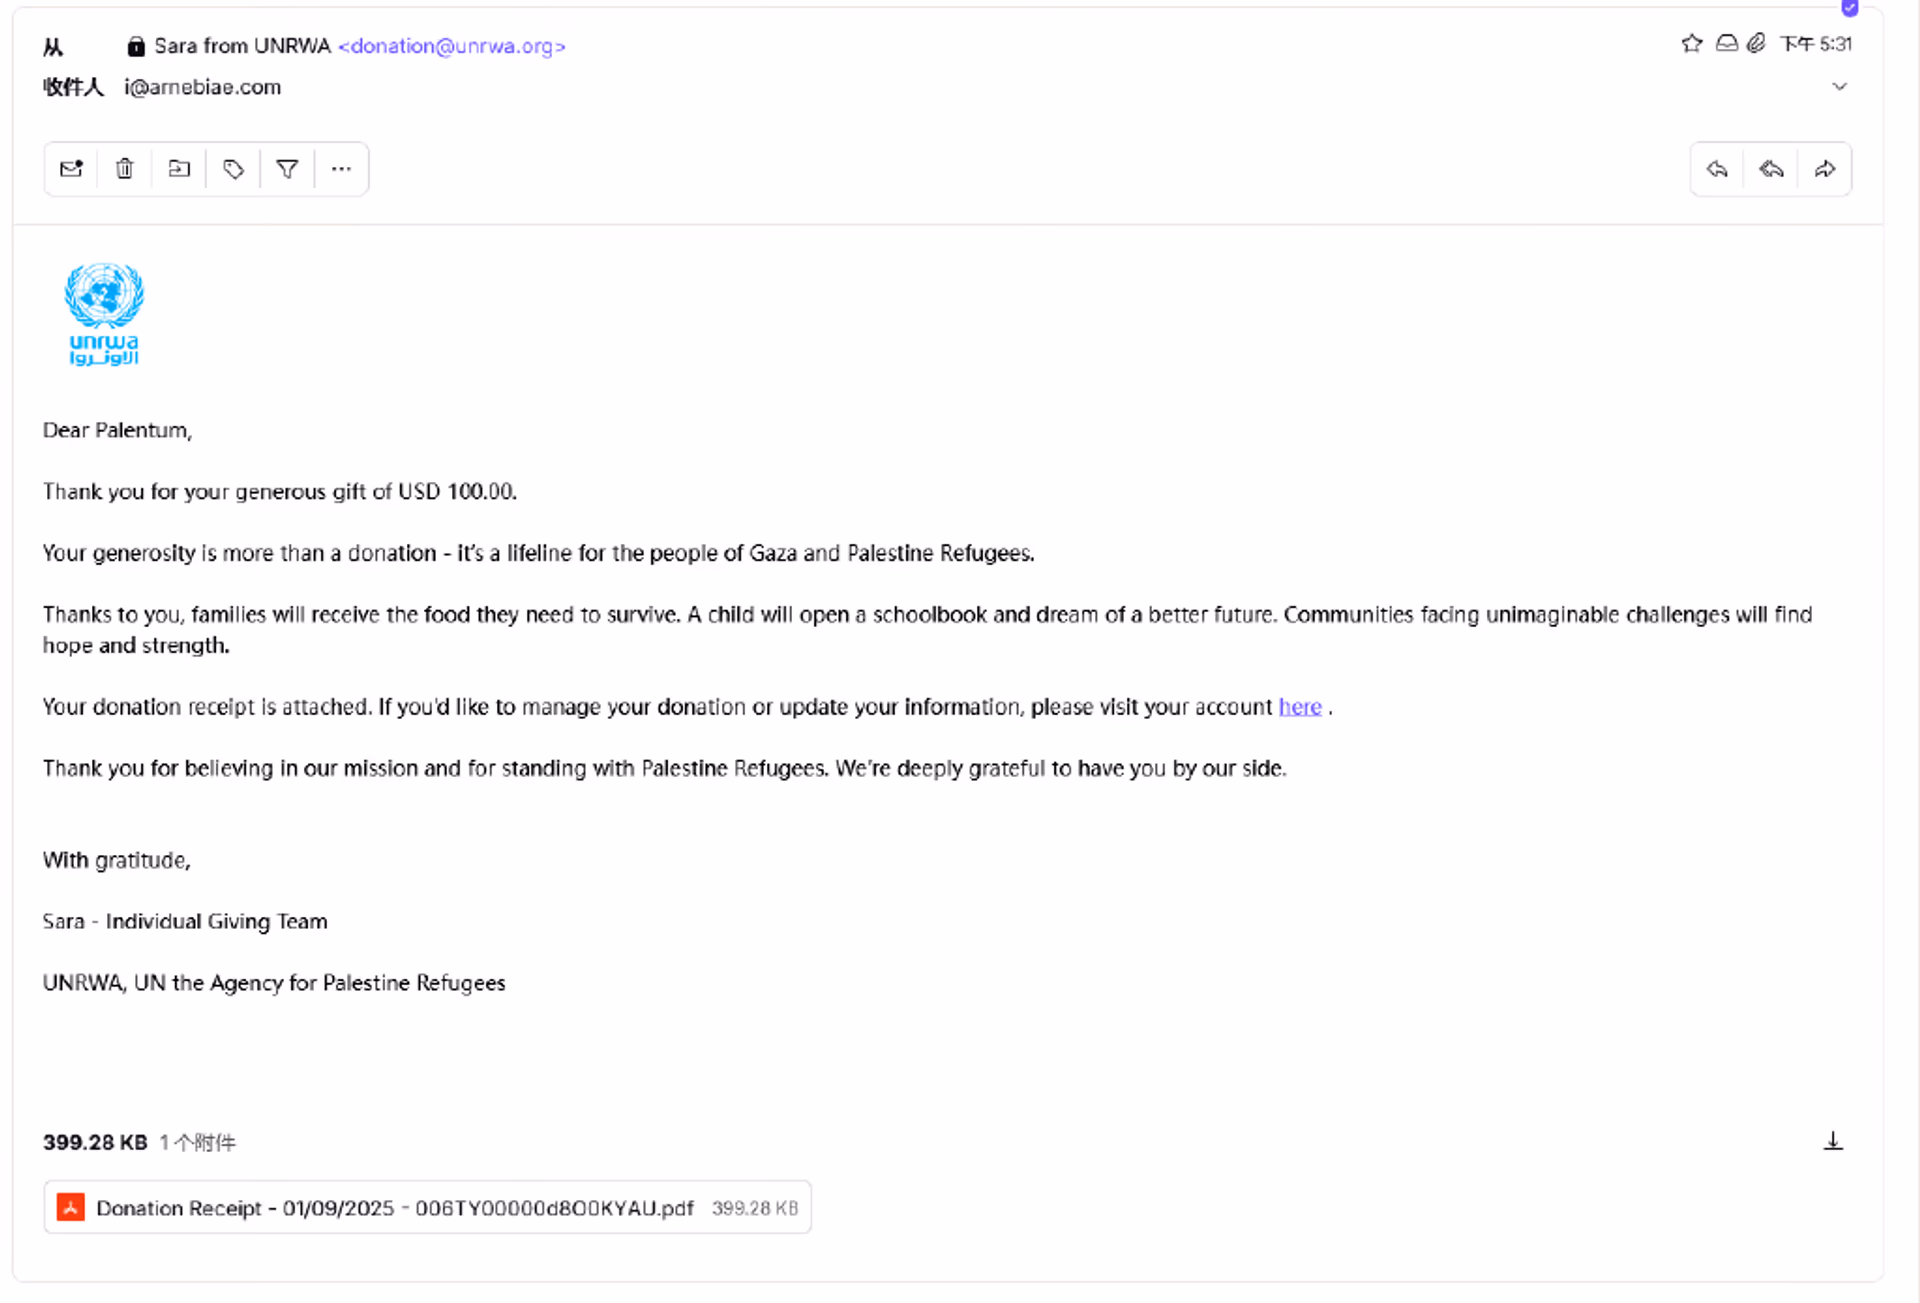1920x1303 pixels.
Task: Reply to Sara from UNRWA
Action: pos(1717,169)
